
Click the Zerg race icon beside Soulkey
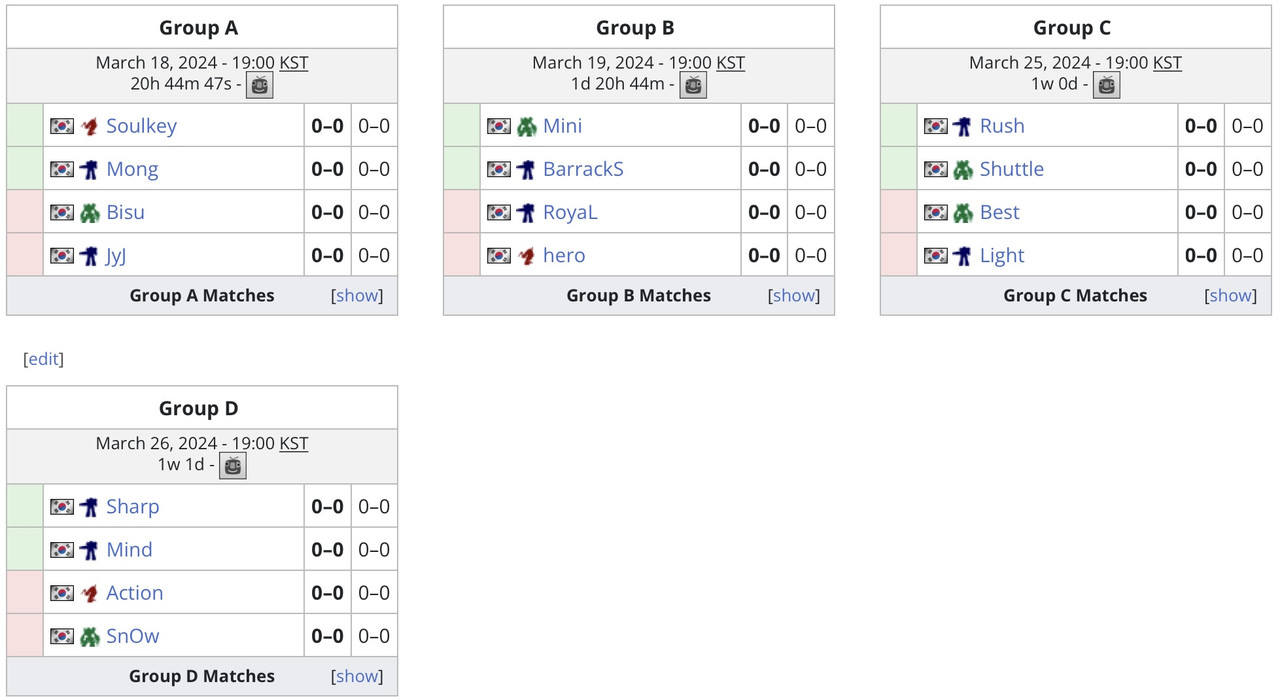90,126
